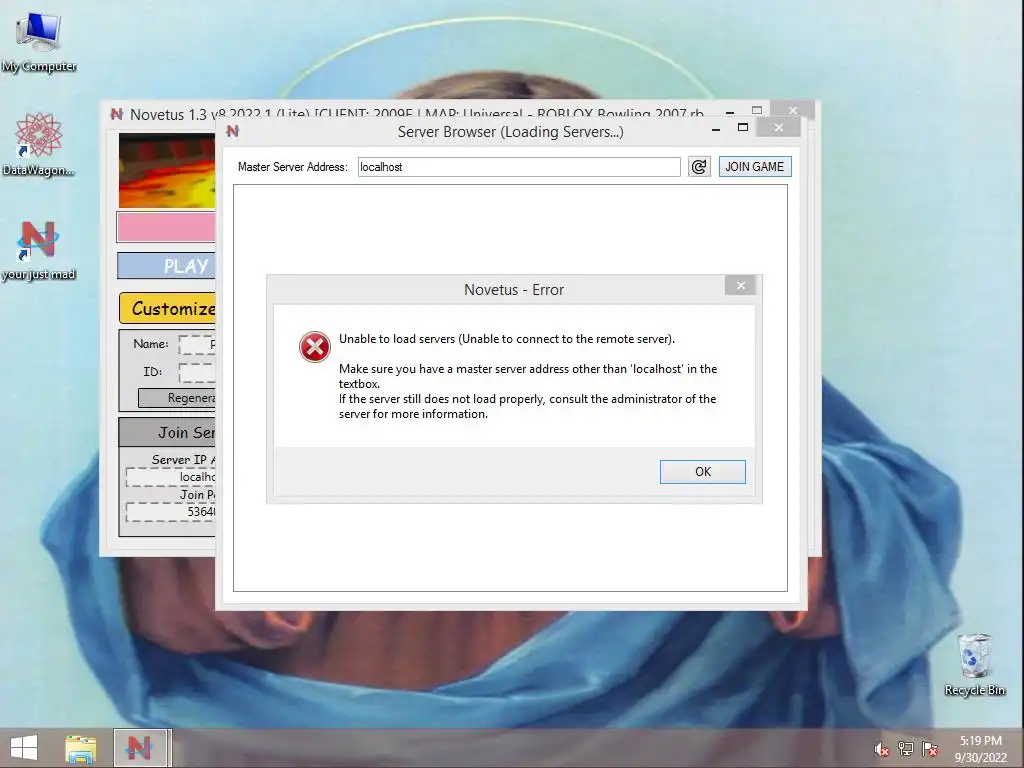The height and width of the screenshot is (768, 1024).
Task: Click the Server IP field showing localhost
Action: point(170,477)
